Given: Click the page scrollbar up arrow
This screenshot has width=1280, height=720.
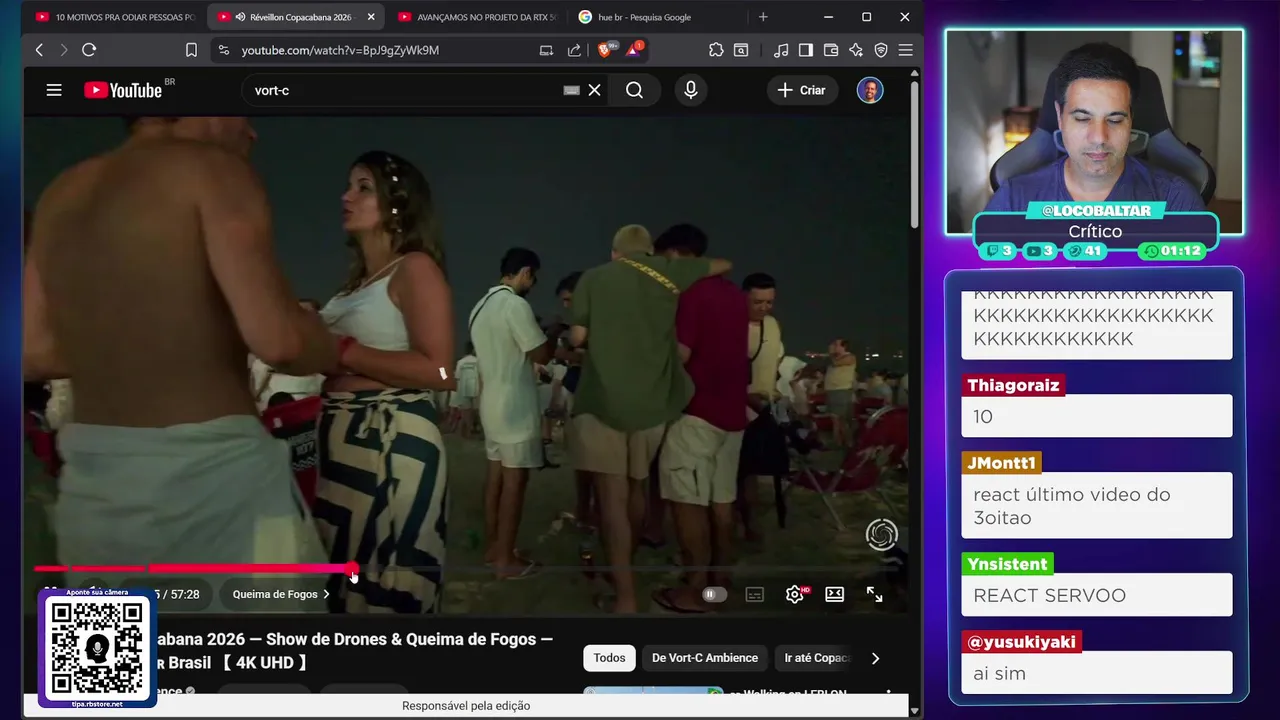Looking at the screenshot, I should pyautogui.click(x=914, y=75).
